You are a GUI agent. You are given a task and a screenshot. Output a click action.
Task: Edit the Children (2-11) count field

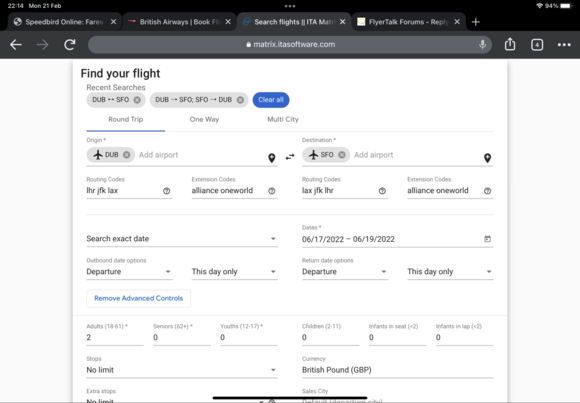(x=331, y=337)
